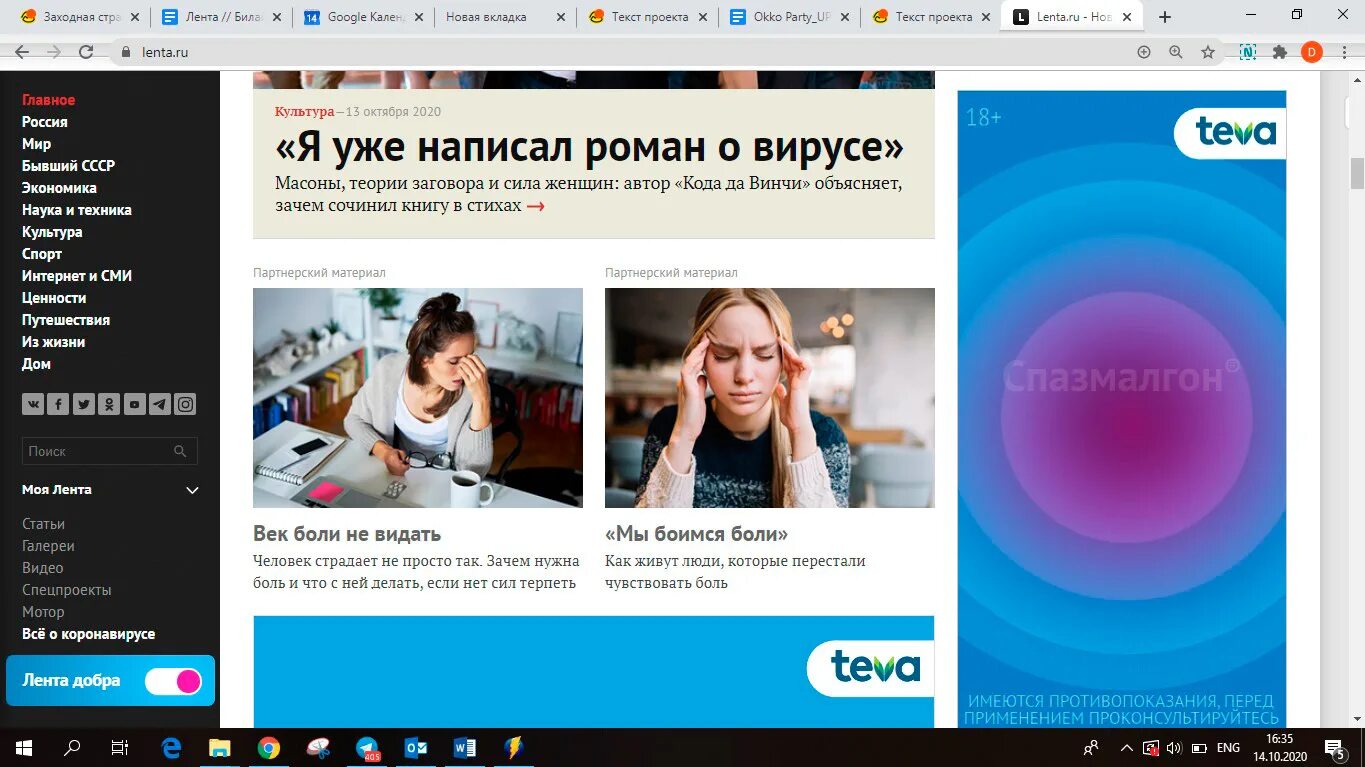This screenshot has height=767, width=1365.
Task: Open Lenta's Odnoklassniki page icon
Action: [109, 404]
